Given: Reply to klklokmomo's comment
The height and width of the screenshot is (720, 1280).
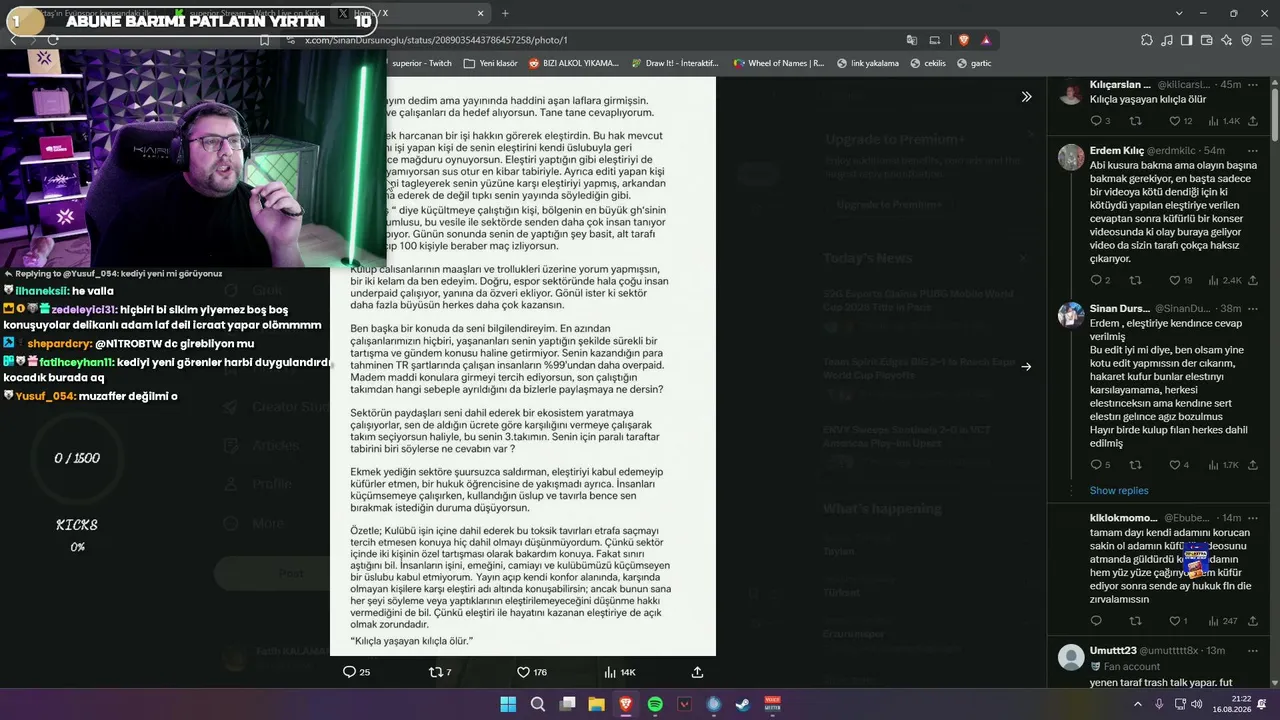Looking at the screenshot, I should click(1096, 621).
